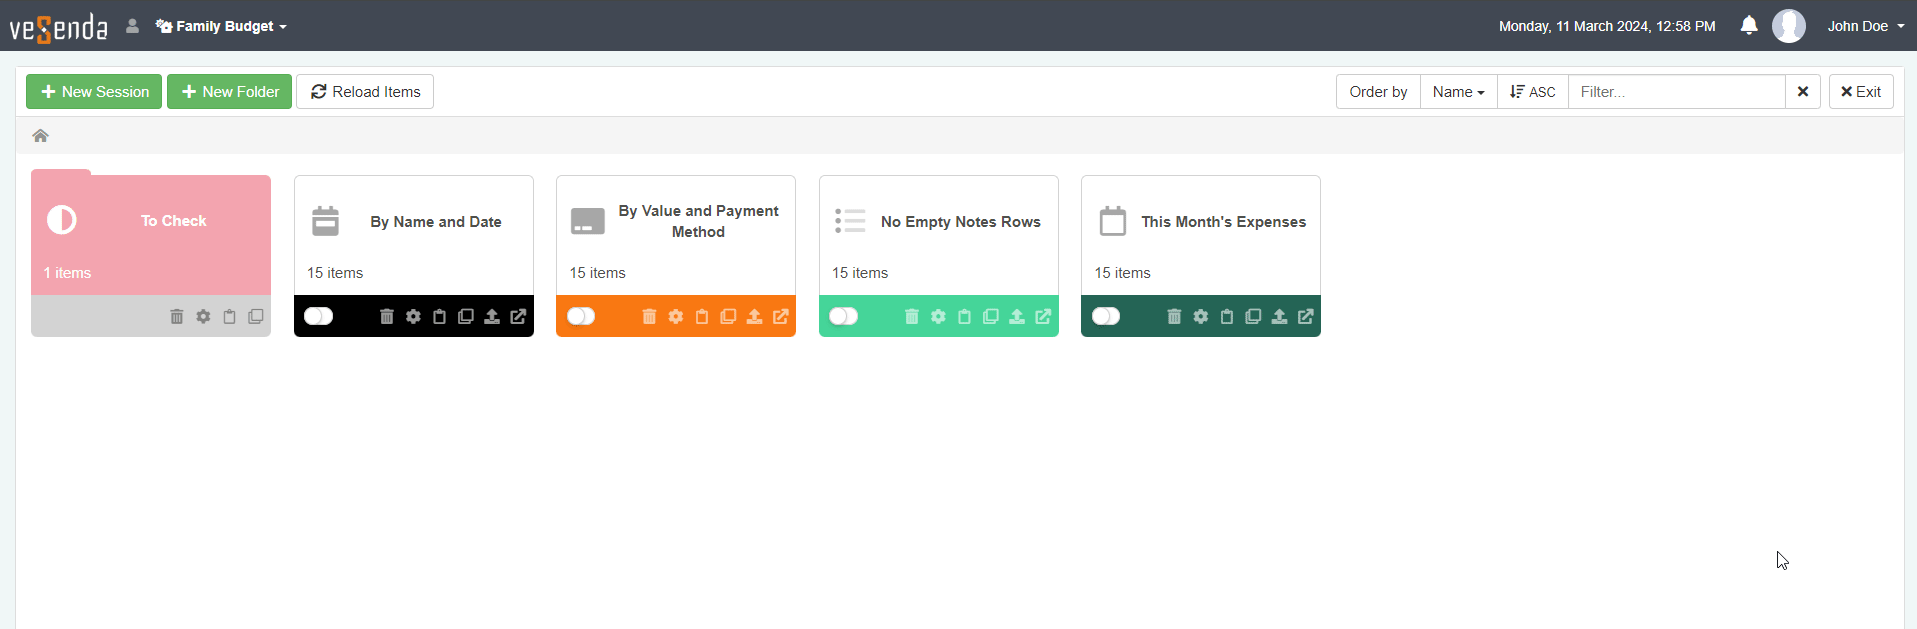The height and width of the screenshot is (629, 1917).
Task: Click upload icon on By Value and Payment Method
Action: [x=755, y=317]
